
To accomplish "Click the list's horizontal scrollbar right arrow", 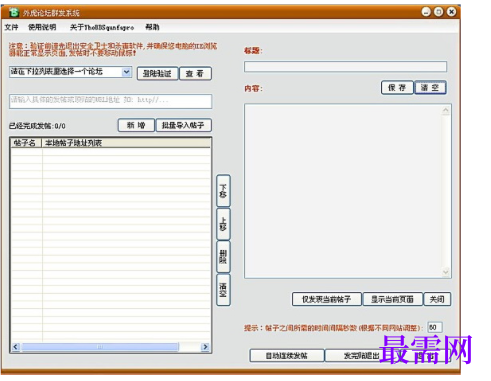I will [205, 347].
